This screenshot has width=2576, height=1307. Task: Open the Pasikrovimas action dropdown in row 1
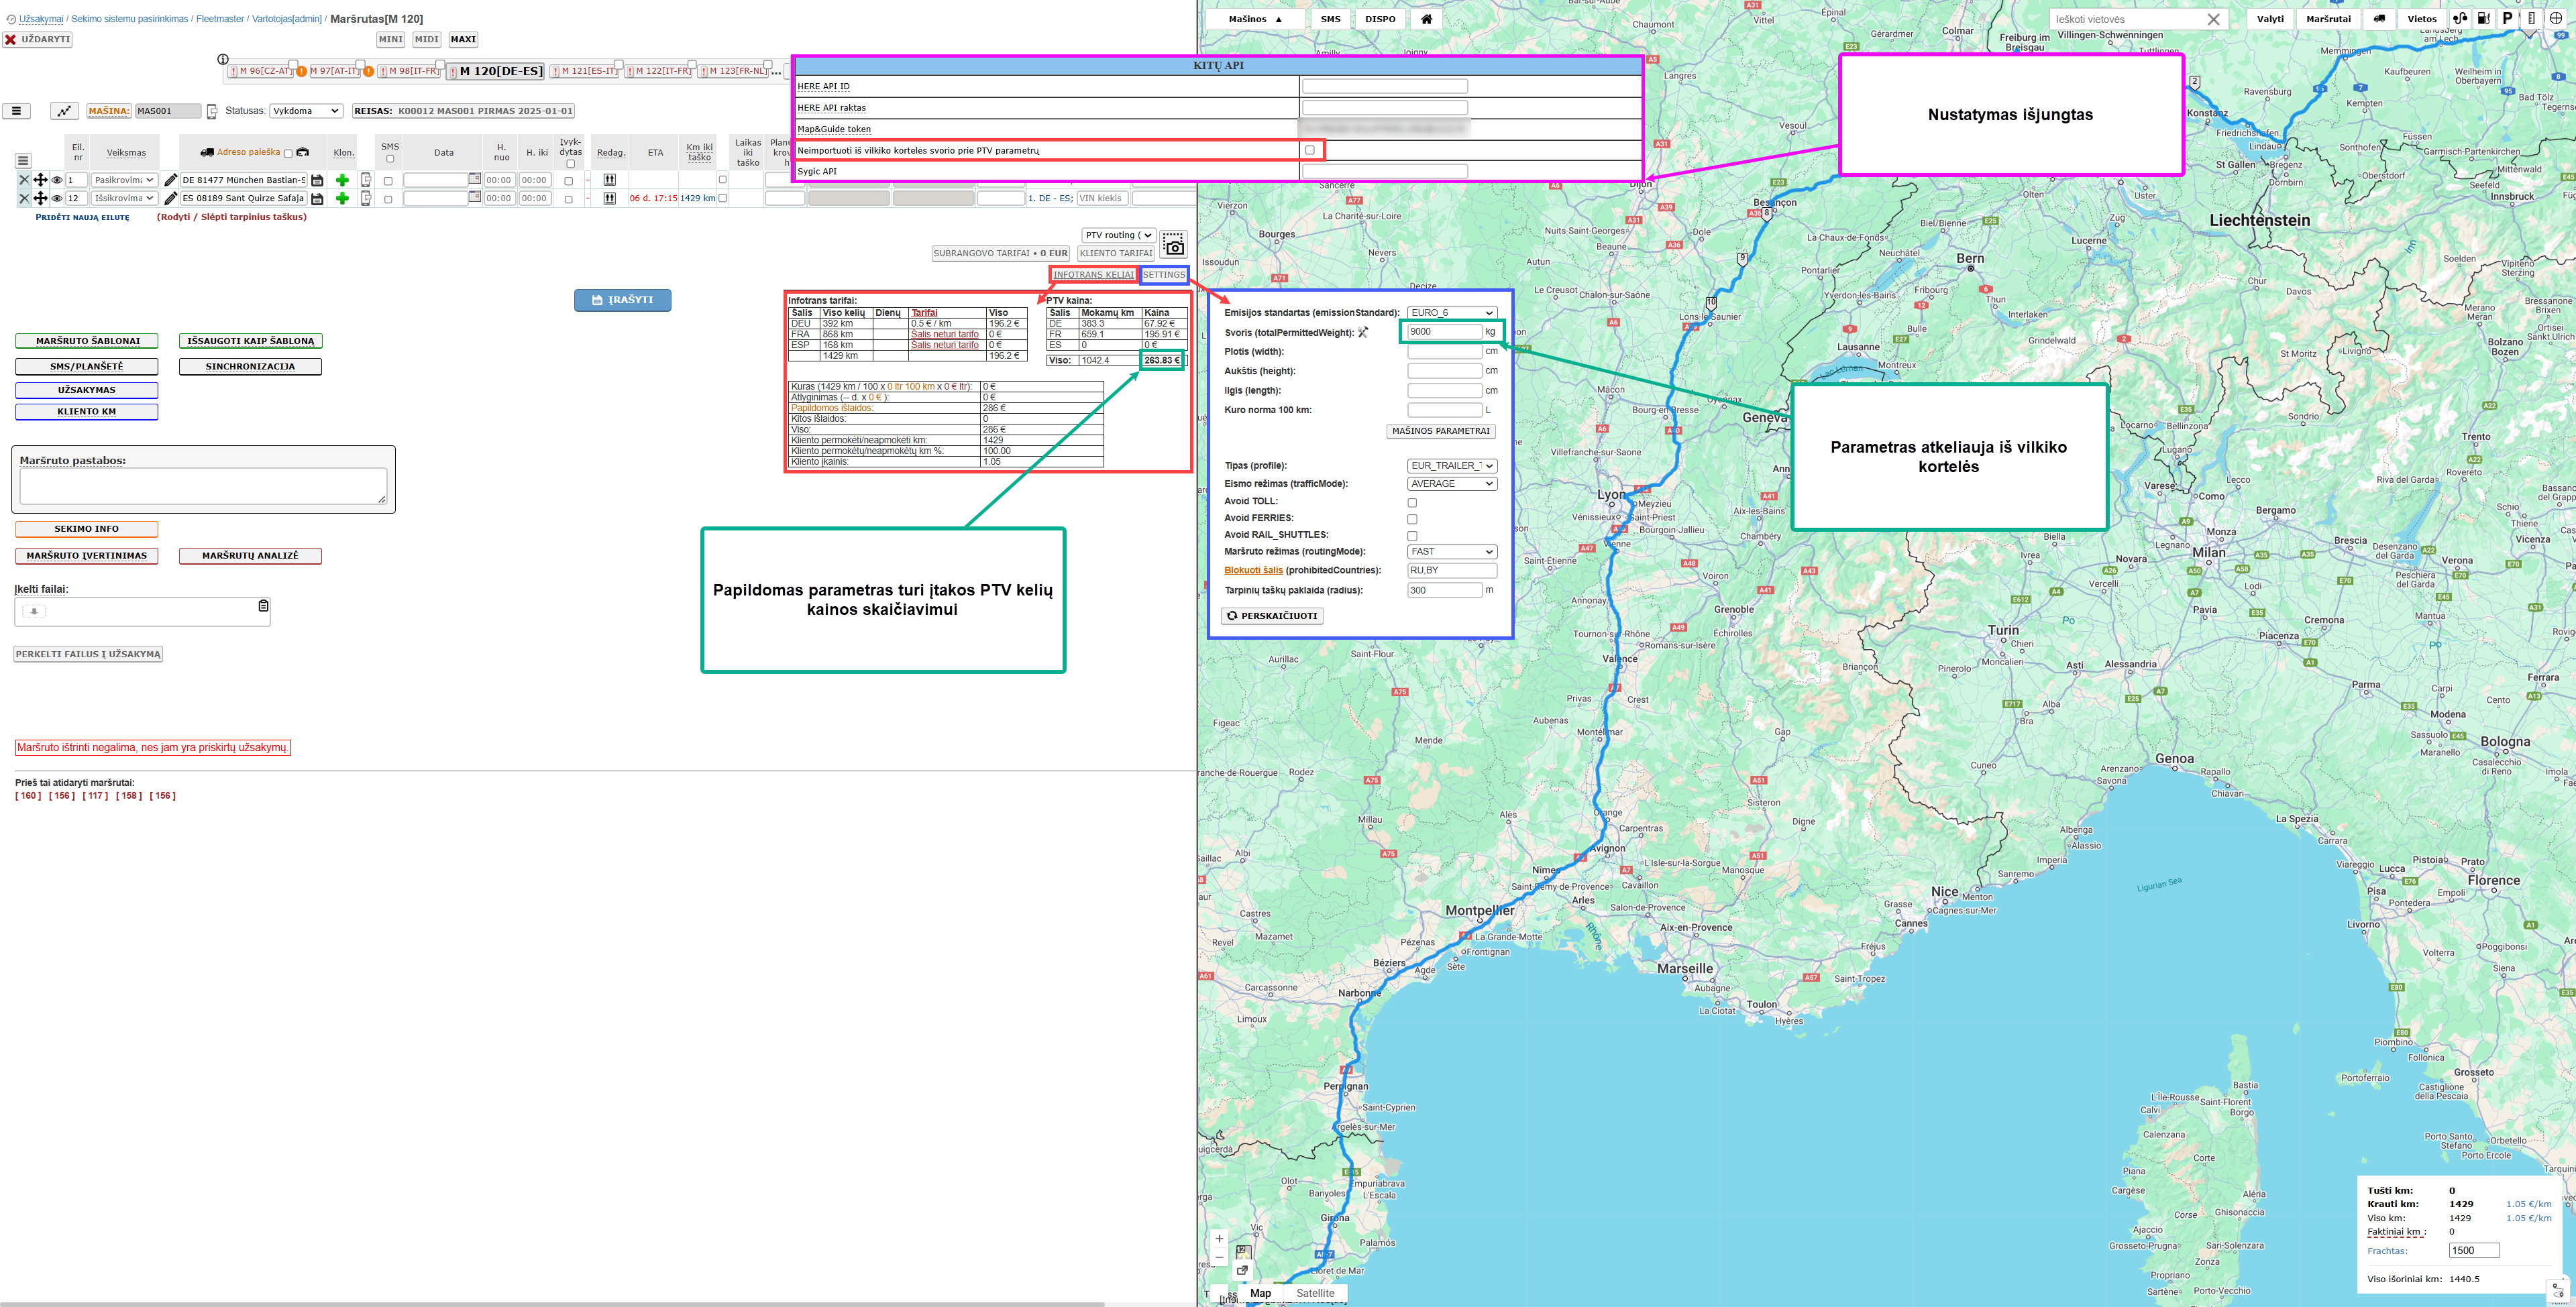click(x=124, y=180)
